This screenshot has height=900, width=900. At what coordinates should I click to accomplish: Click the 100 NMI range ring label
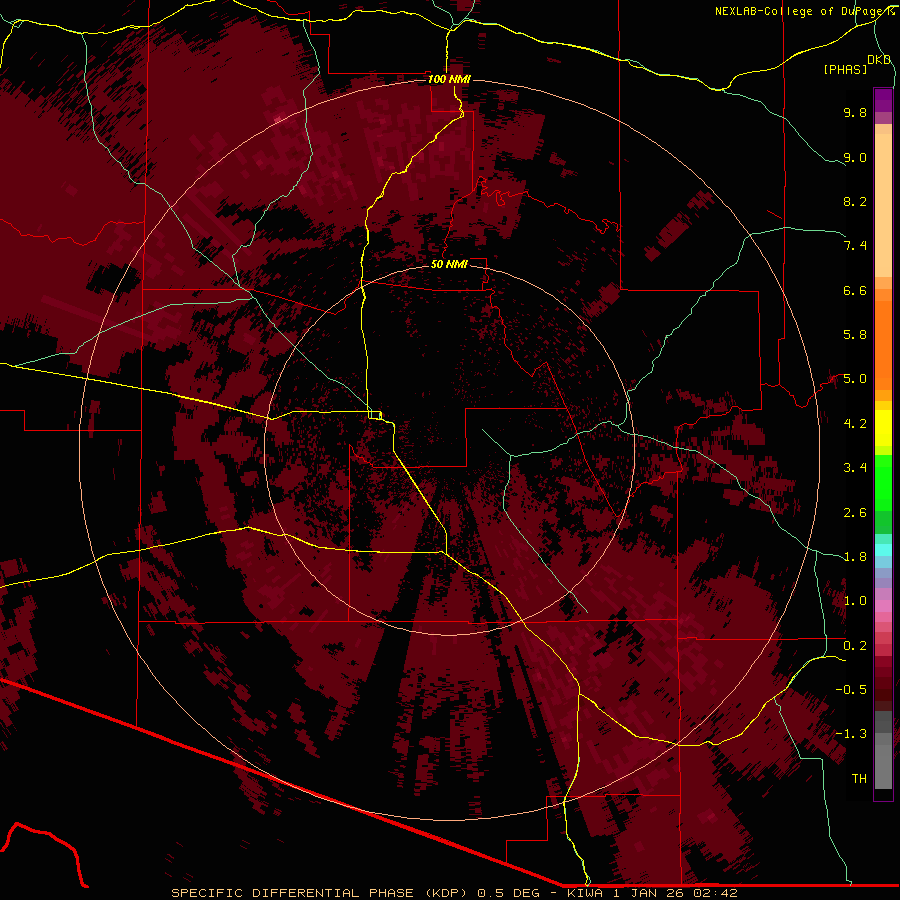449,79
